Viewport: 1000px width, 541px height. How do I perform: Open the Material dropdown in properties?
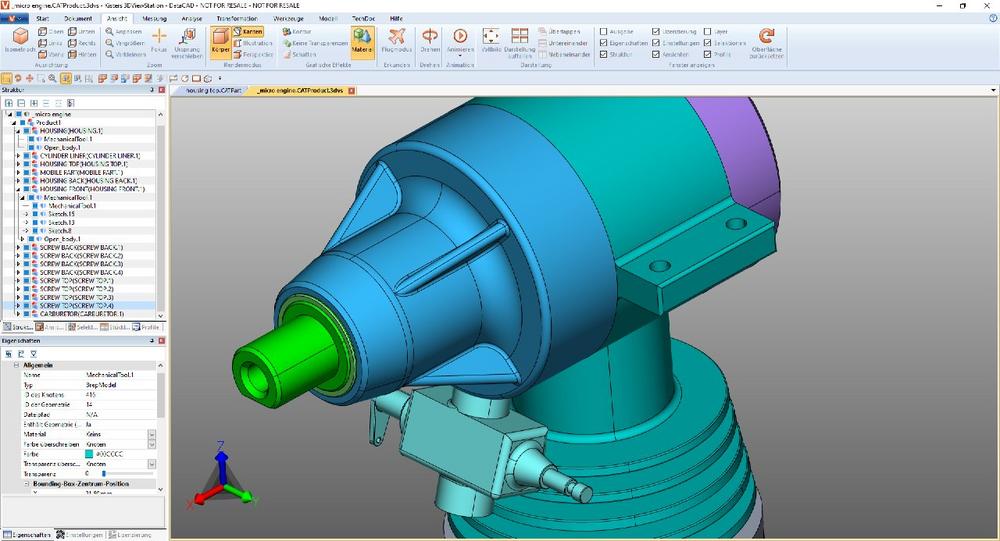151,433
